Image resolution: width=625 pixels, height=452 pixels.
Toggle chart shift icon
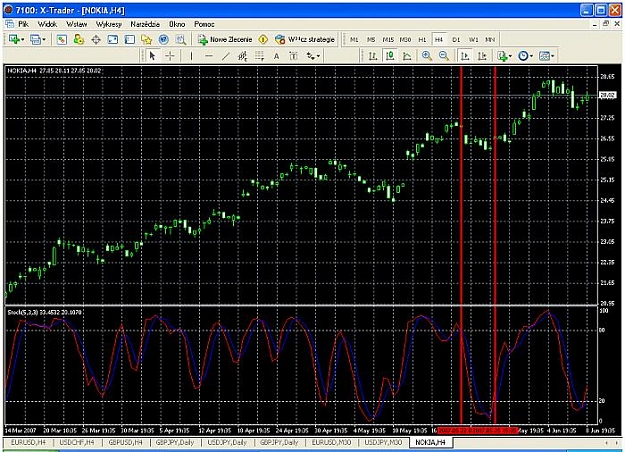pyautogui.click(x=482, y=56)
